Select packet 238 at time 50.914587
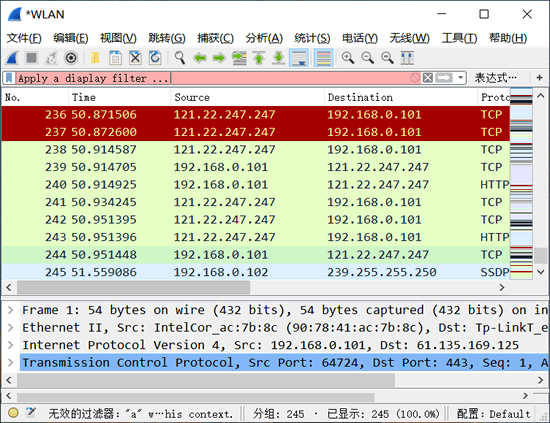Screen dimensions: 550x423 (x=256, y=150)
